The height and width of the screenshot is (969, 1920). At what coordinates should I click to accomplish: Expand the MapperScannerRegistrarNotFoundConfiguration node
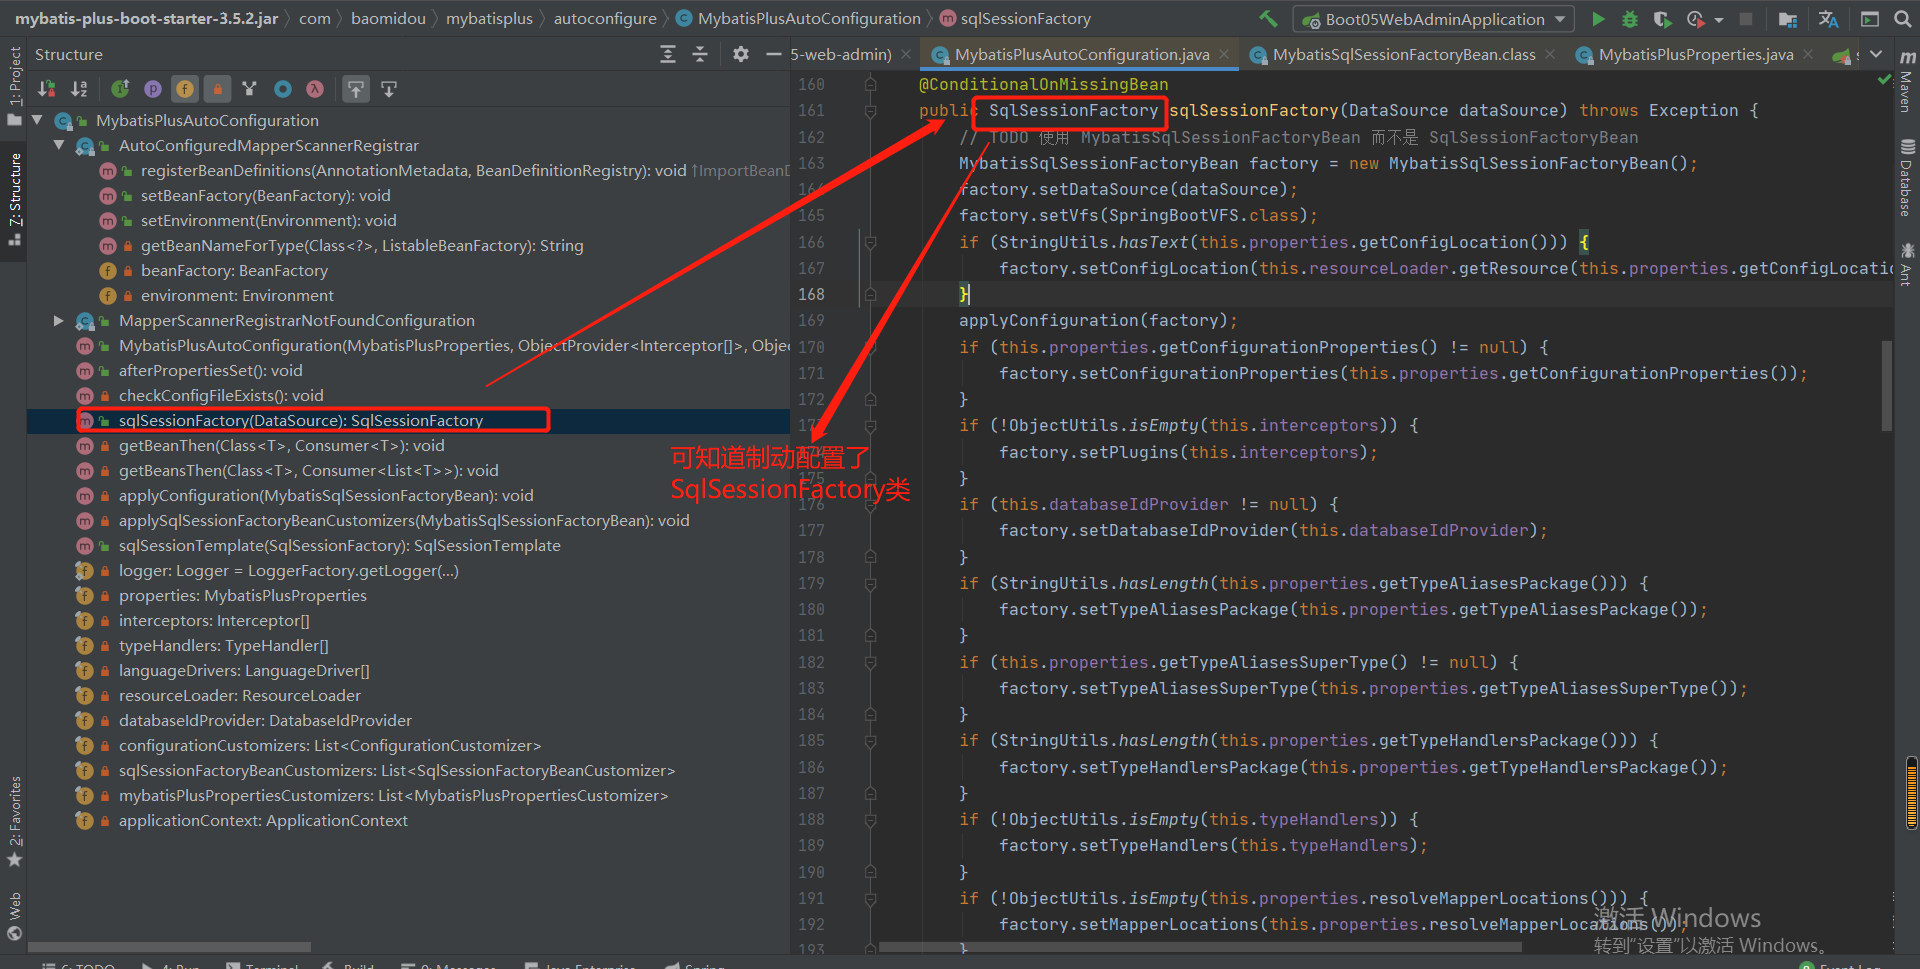(x=59, y=320)
